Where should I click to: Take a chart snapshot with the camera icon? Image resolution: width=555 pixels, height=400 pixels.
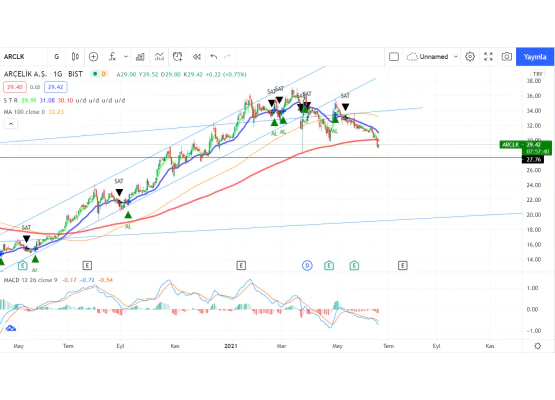tap(507, 57)
